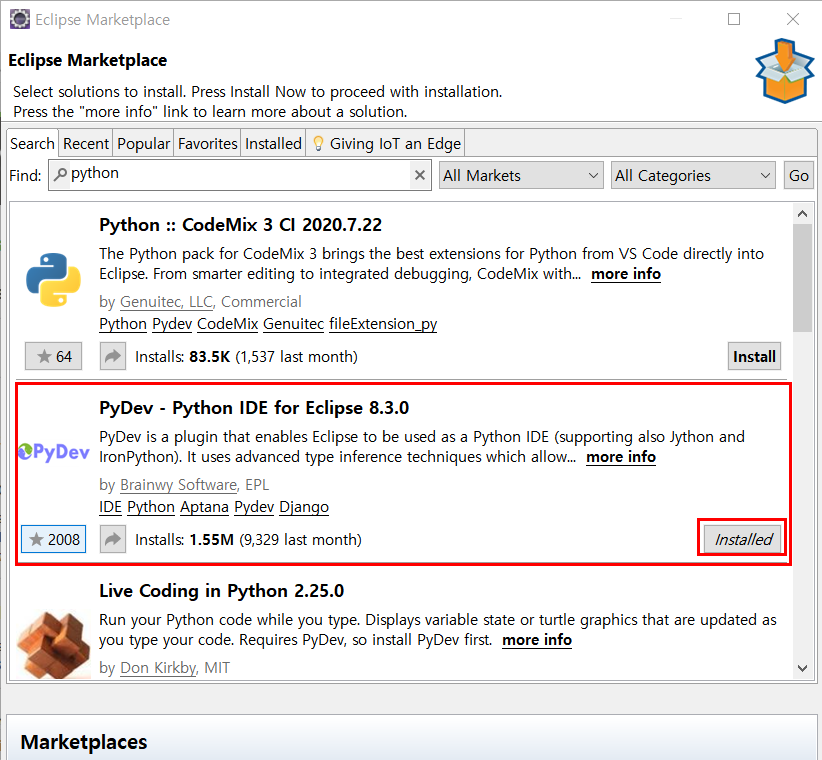Click the Python tag under PyDev entry
Viewport: 822px width, 760px height.
(x=151, y=507)
